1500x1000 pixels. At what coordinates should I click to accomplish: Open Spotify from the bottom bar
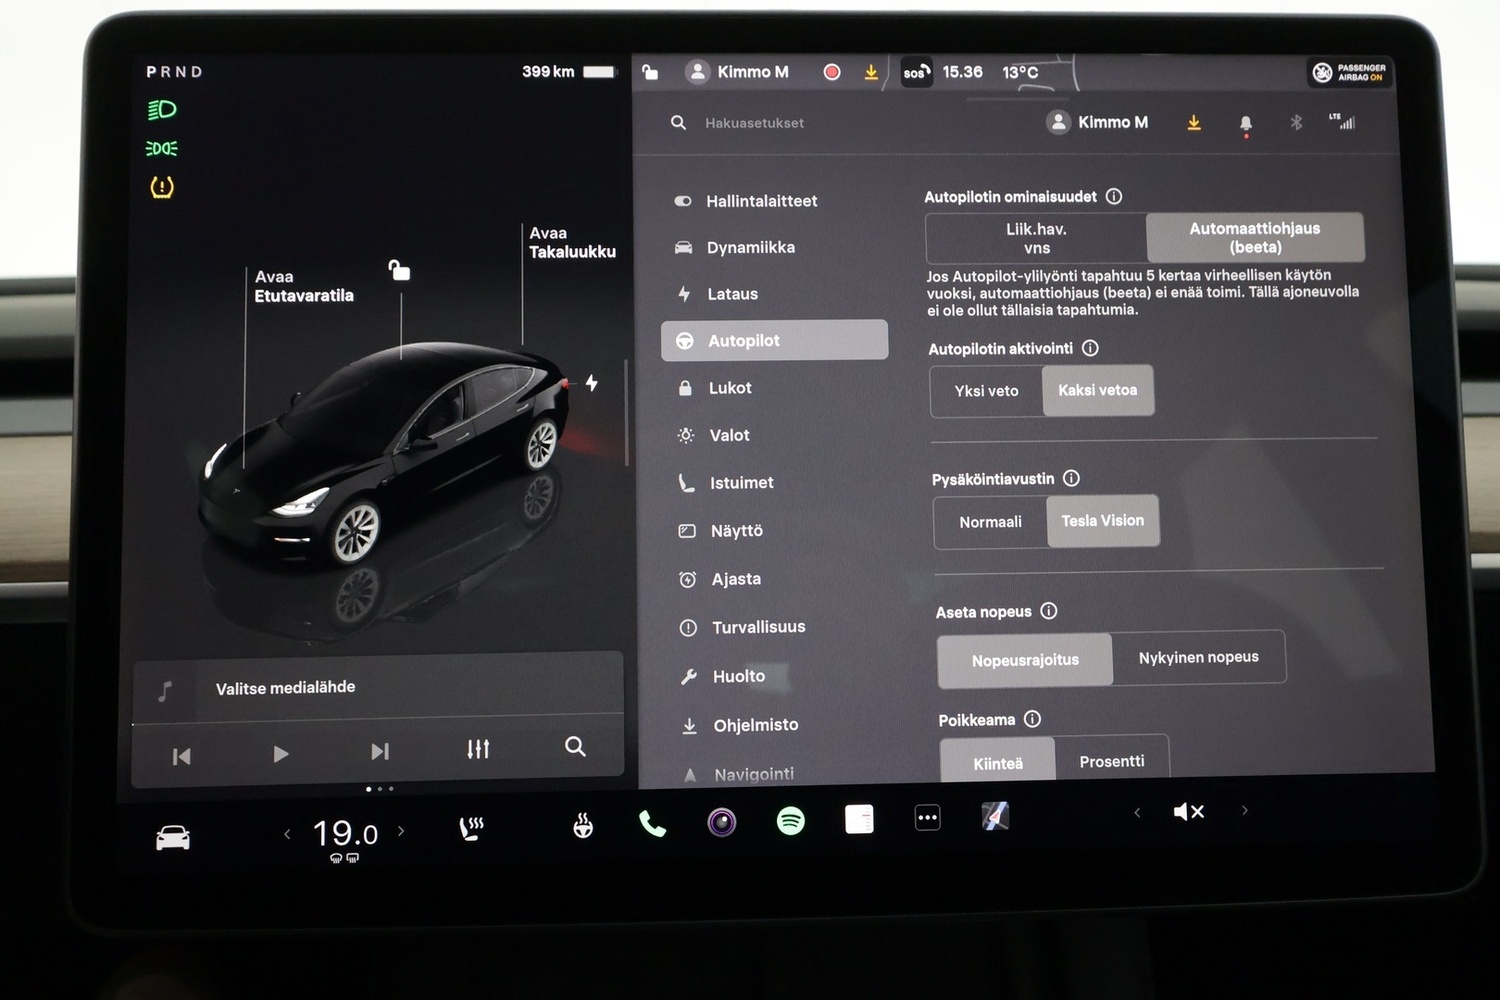[x=791, y=821]
